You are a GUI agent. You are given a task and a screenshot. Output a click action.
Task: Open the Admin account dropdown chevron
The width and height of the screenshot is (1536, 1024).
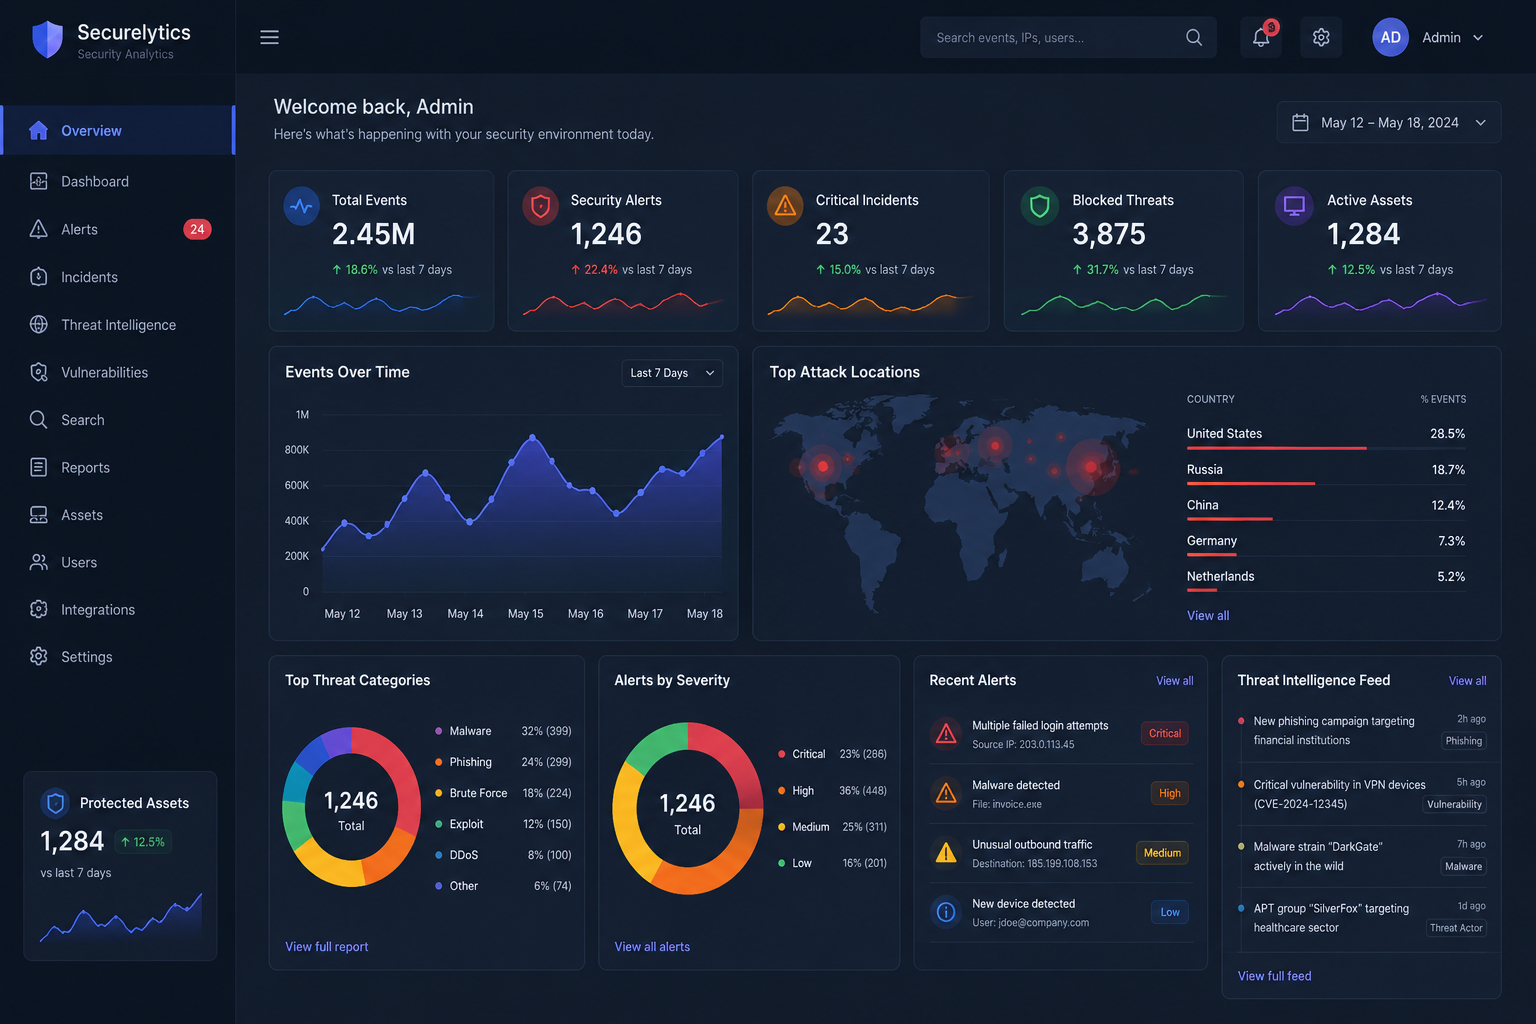tap(1478, 37)
